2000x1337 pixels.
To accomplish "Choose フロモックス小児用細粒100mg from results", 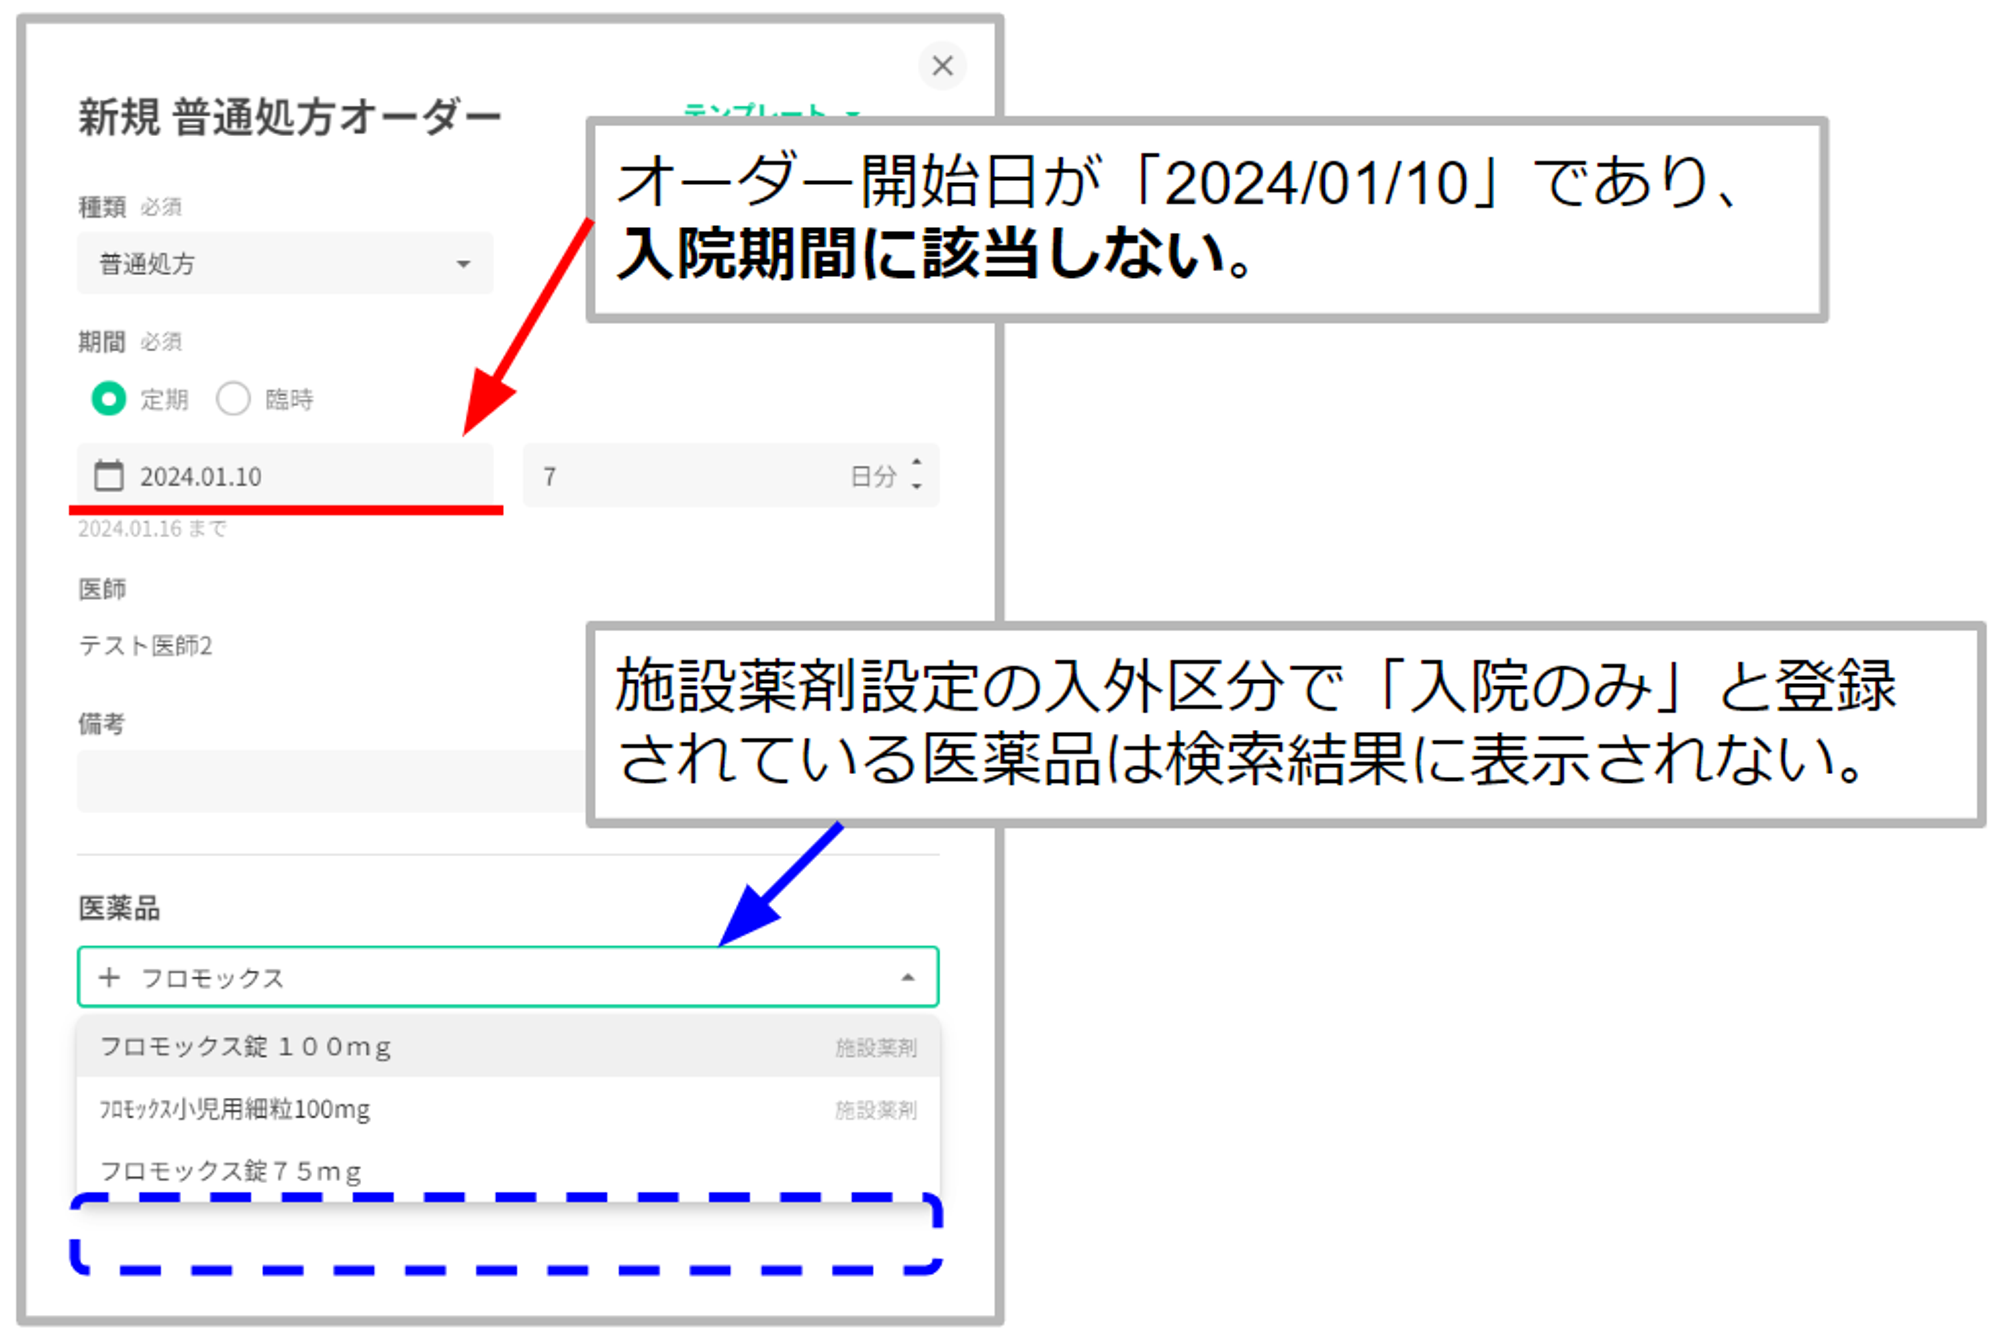I will point(235,1109).
